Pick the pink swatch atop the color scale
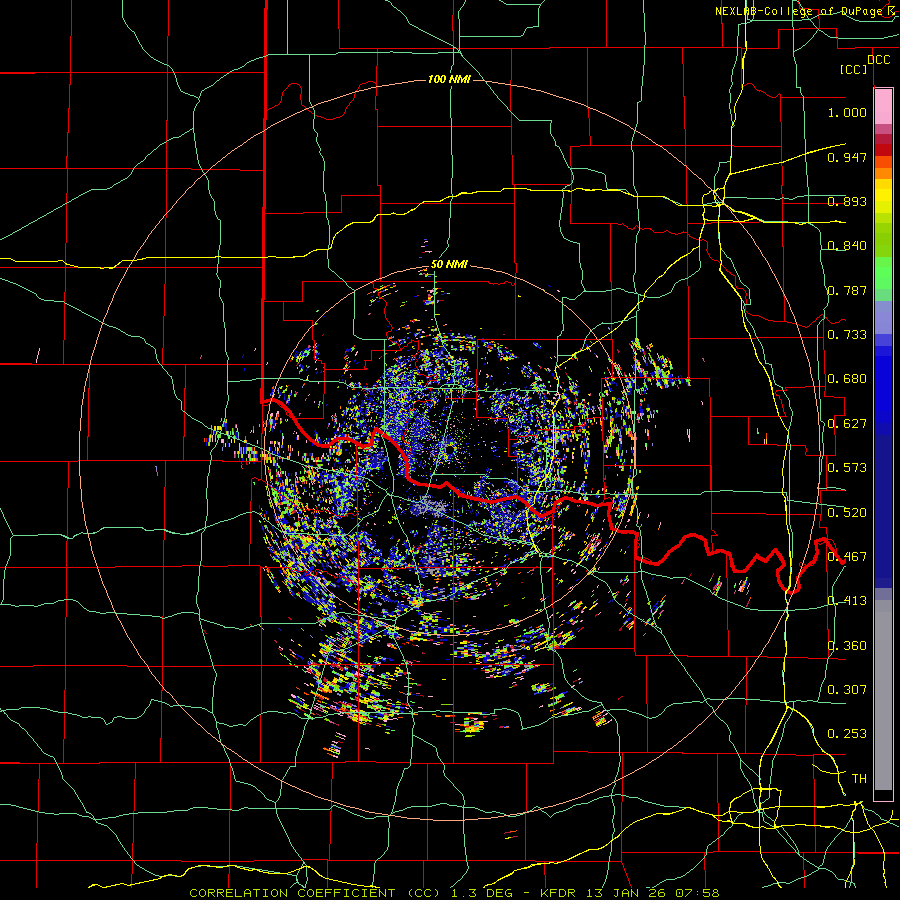Viewport: 900px width, 900px height. [883, 106]
